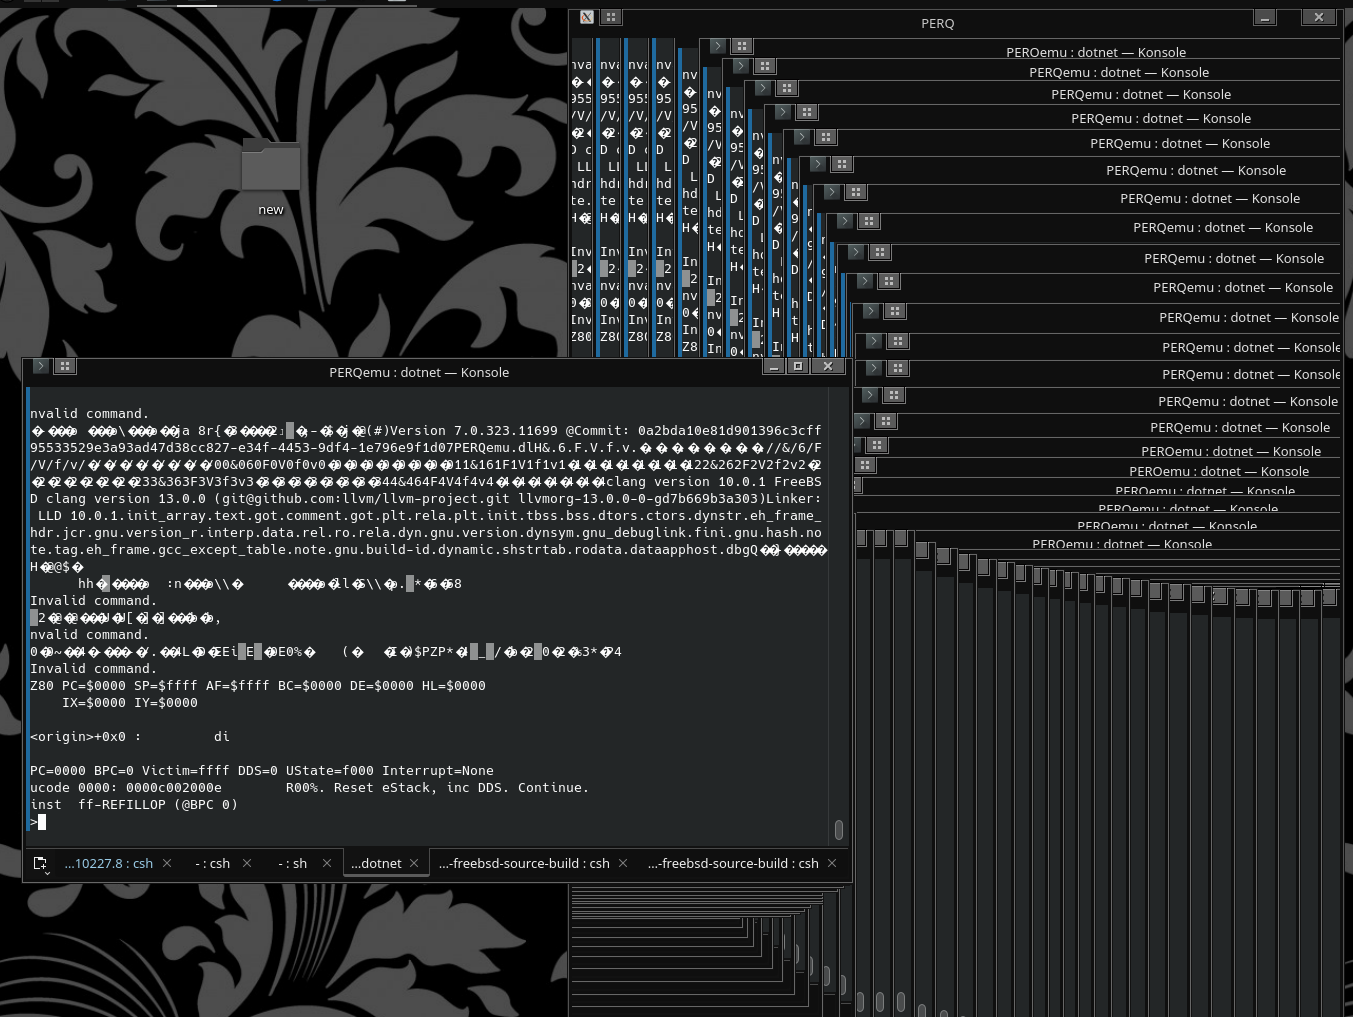This screenshot has height=1017, width=1353.
Task: Close the '...dotnet' tab
Action: click(x=414, y=863)
